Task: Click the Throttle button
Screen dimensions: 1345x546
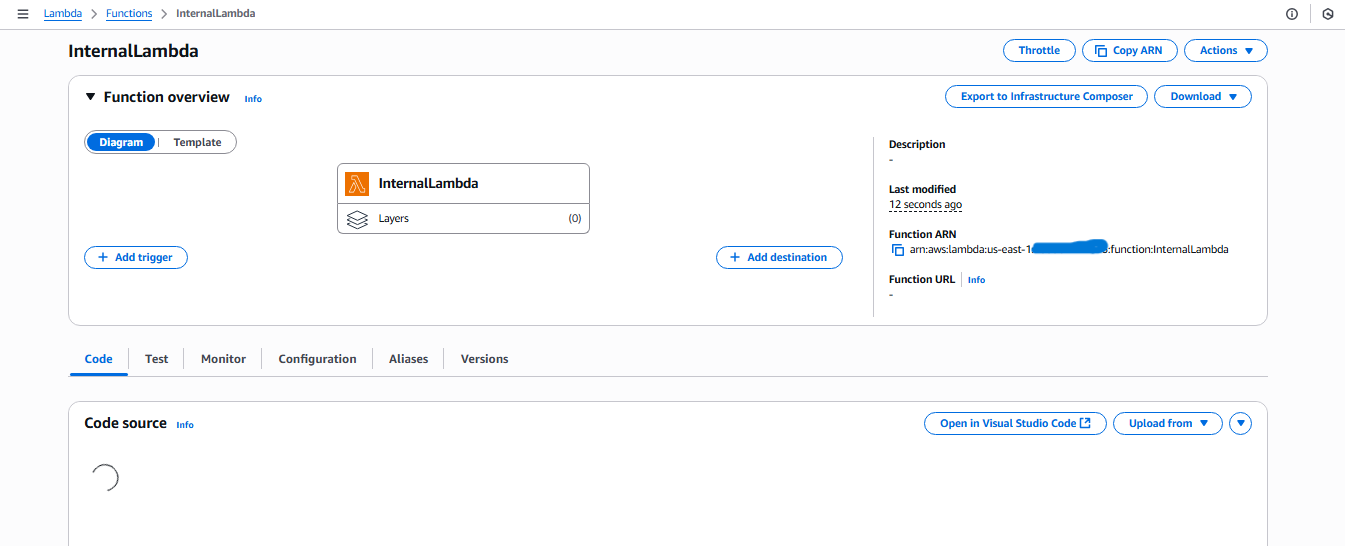Action: click(x=1039, y=50)
